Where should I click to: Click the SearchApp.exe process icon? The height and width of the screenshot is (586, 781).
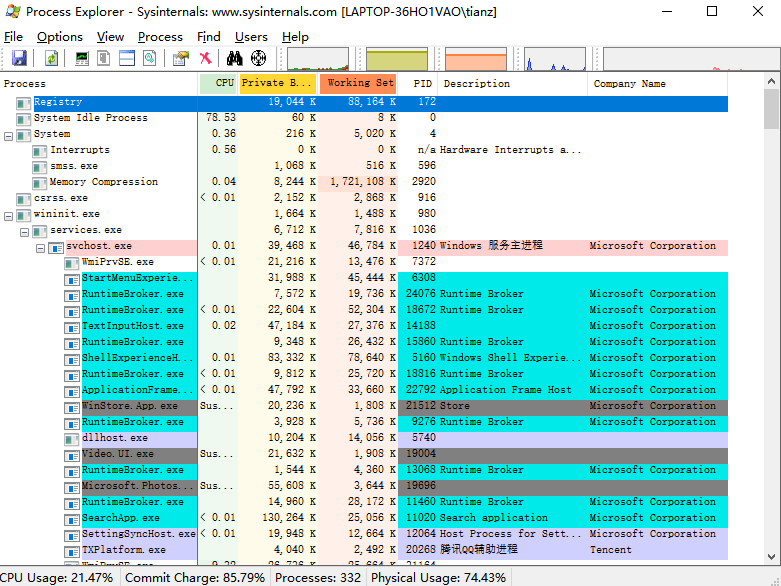72,519
